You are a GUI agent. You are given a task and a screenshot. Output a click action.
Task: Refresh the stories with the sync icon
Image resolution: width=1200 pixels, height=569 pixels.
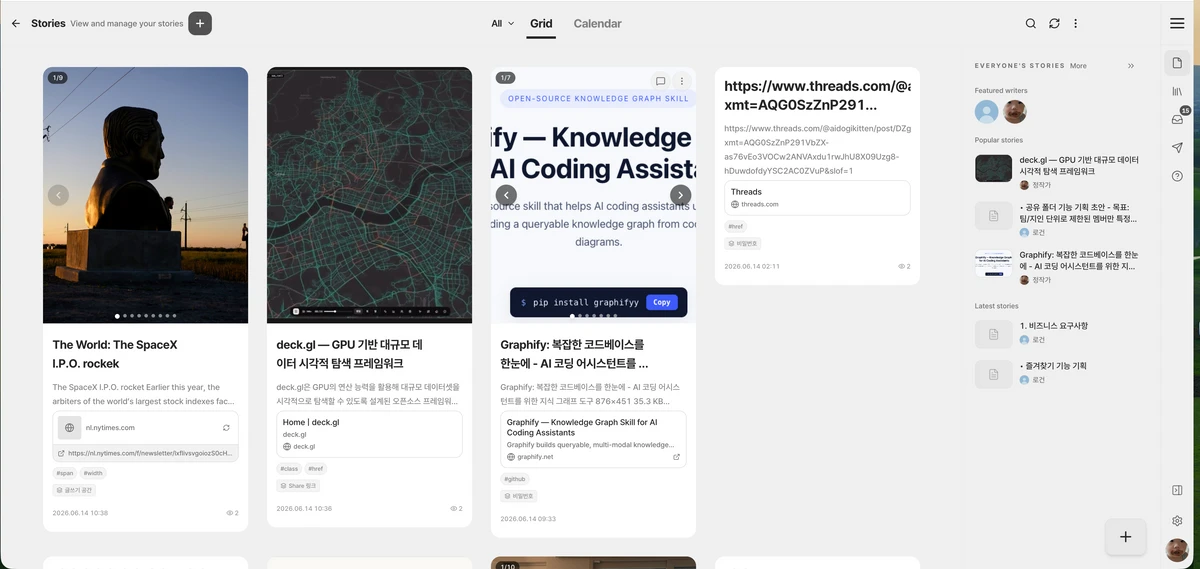[1054, 23]
